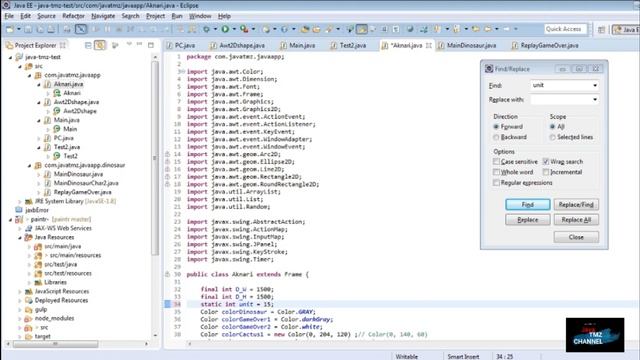Click the Find button
Viewport: 640px width, 360px height.
(528, 204)
